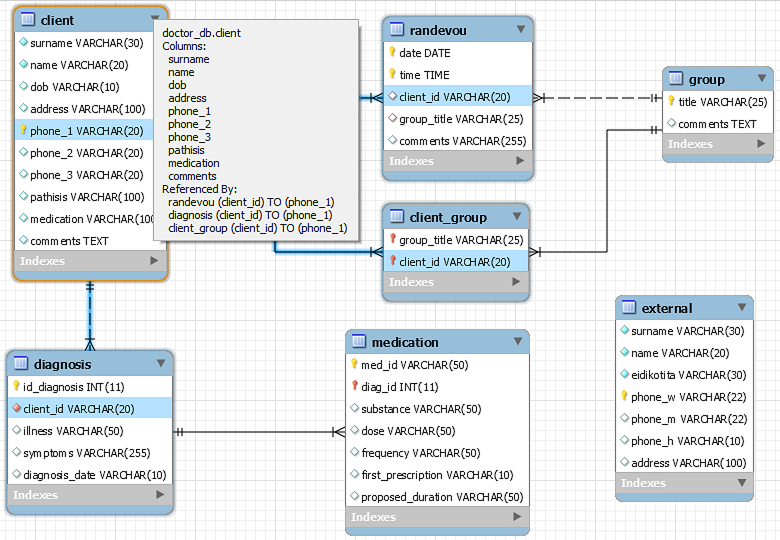Viewport: 780px width, 540px height.
Task: Select diagnosis_date VARCHAR(10) column
Action: pos(91,474)
